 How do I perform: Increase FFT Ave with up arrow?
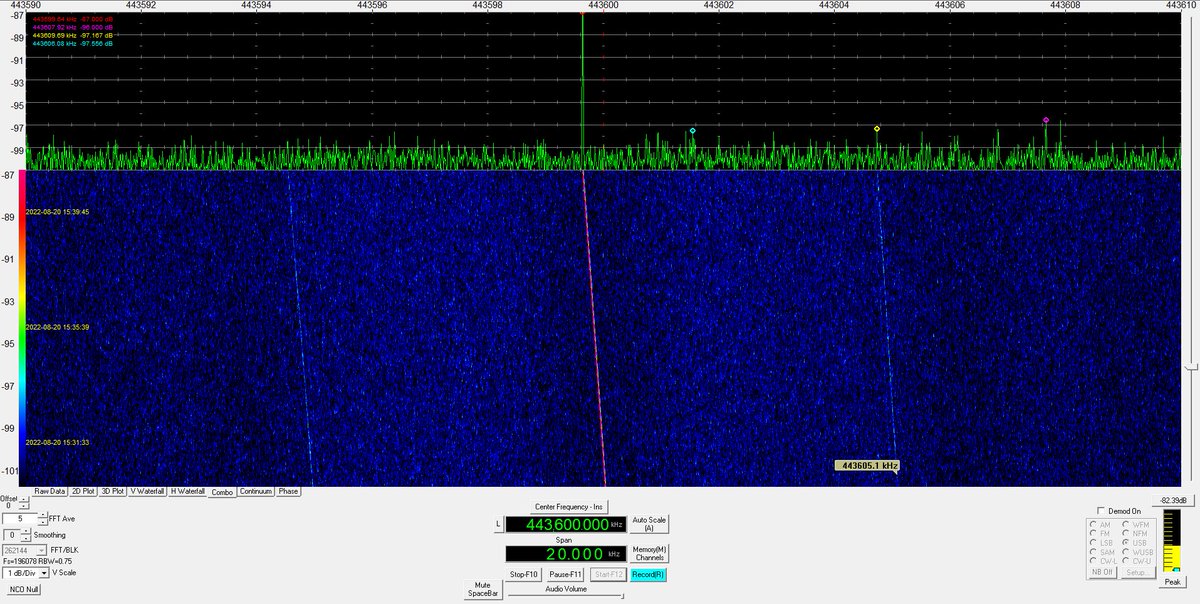[43, 515]
